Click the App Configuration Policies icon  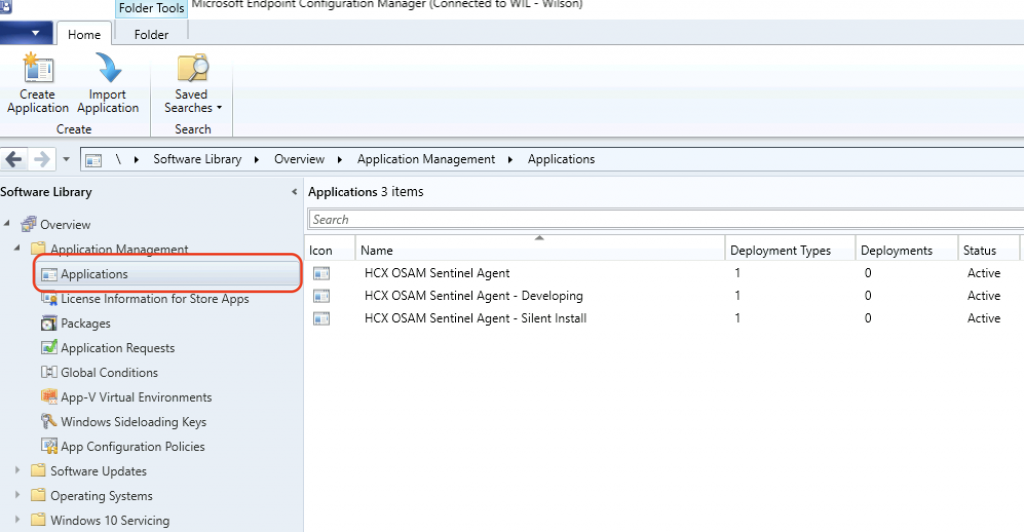point(49,446)
